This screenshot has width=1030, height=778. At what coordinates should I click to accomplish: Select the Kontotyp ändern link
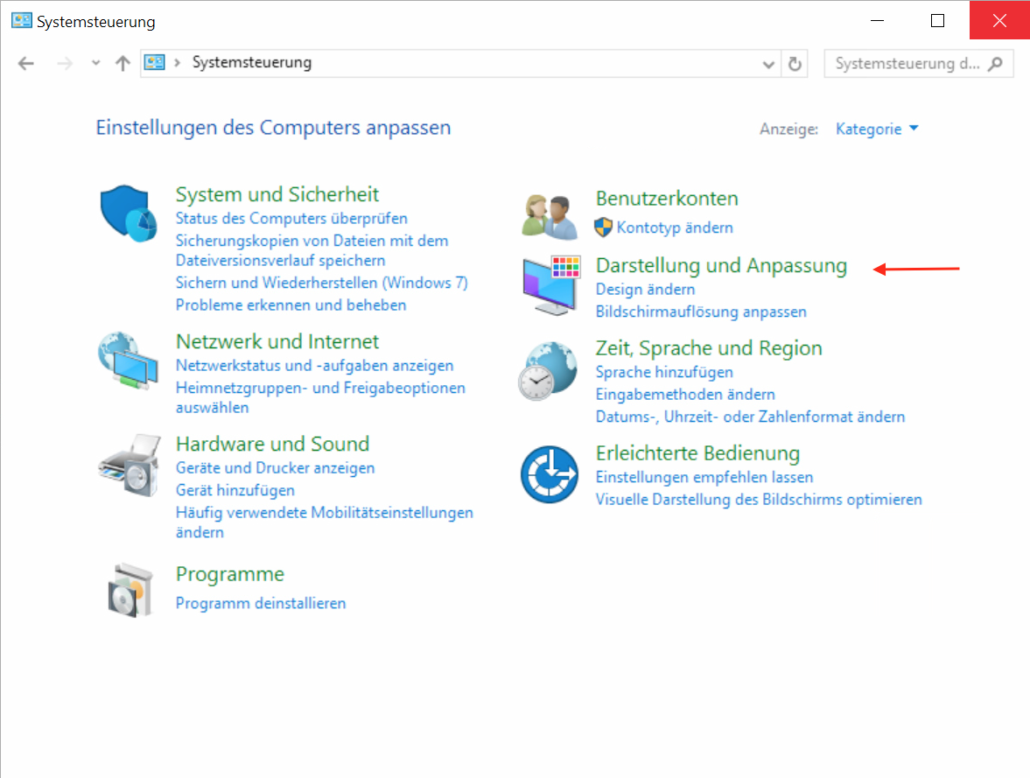675,227
